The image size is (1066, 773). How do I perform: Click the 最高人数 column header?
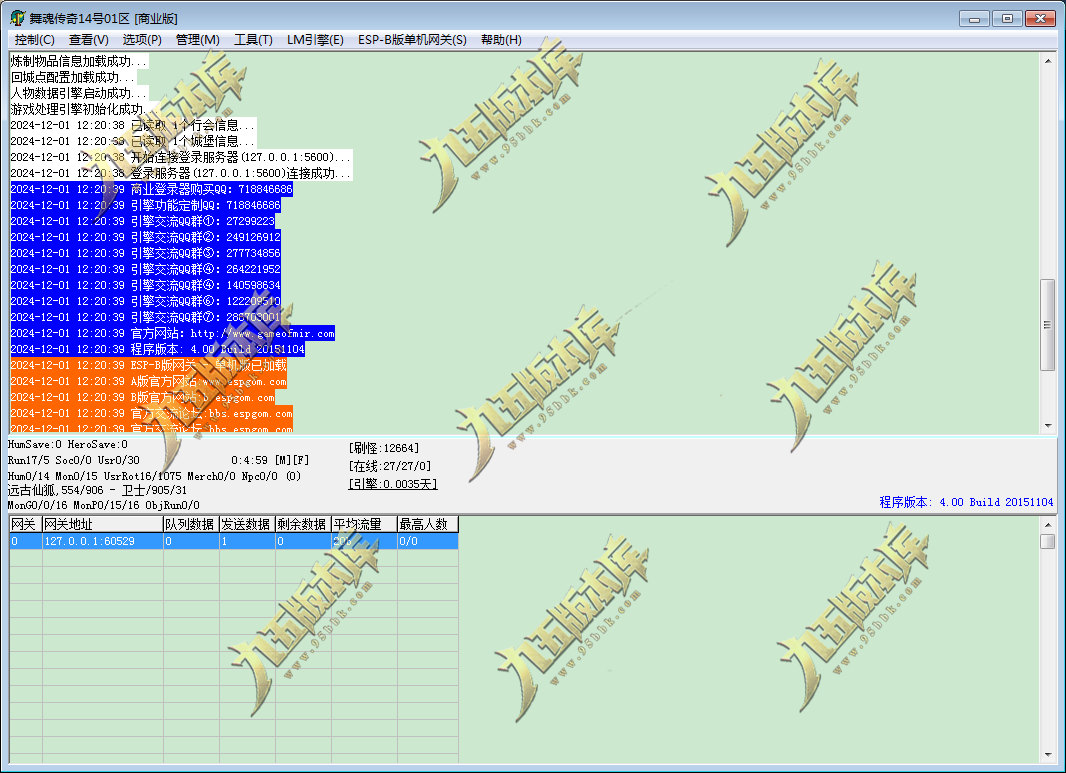pyautogui.click(x=428, y=524)
